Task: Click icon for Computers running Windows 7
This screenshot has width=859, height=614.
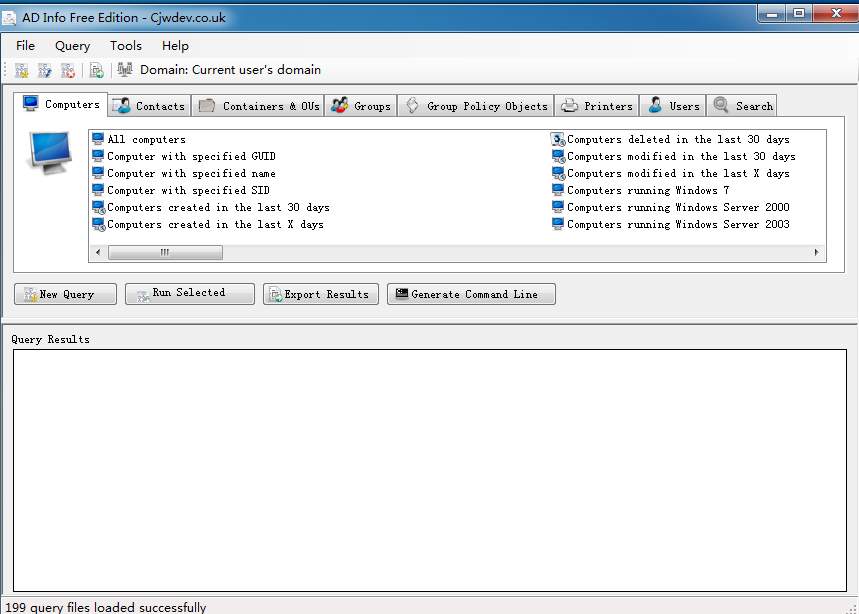Action: point(558,190)
